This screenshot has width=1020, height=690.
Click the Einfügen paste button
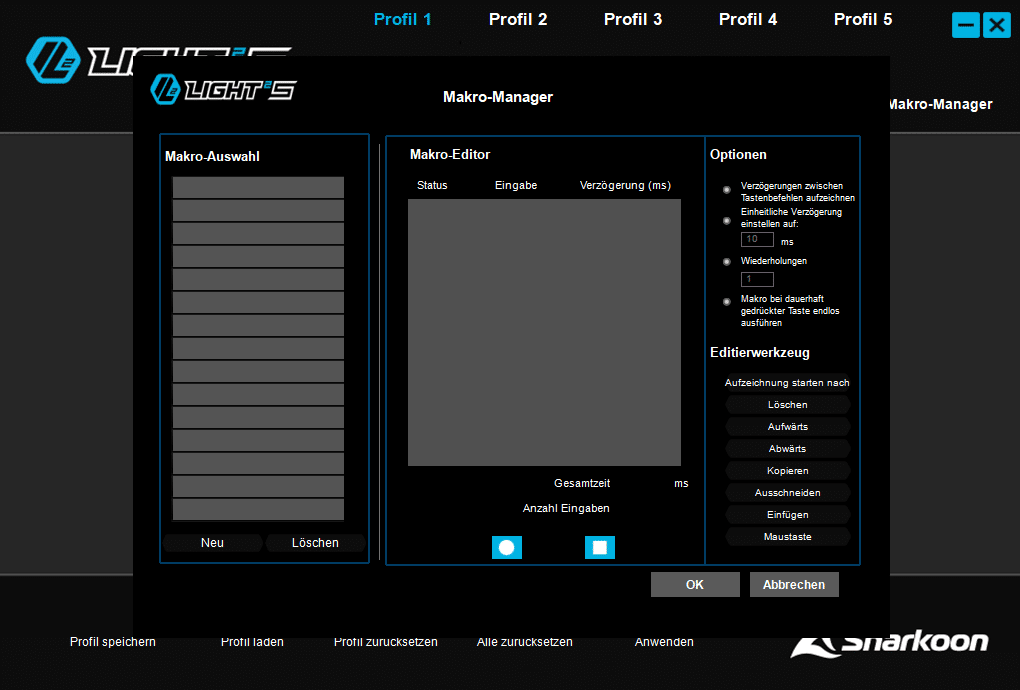point(788,515)
